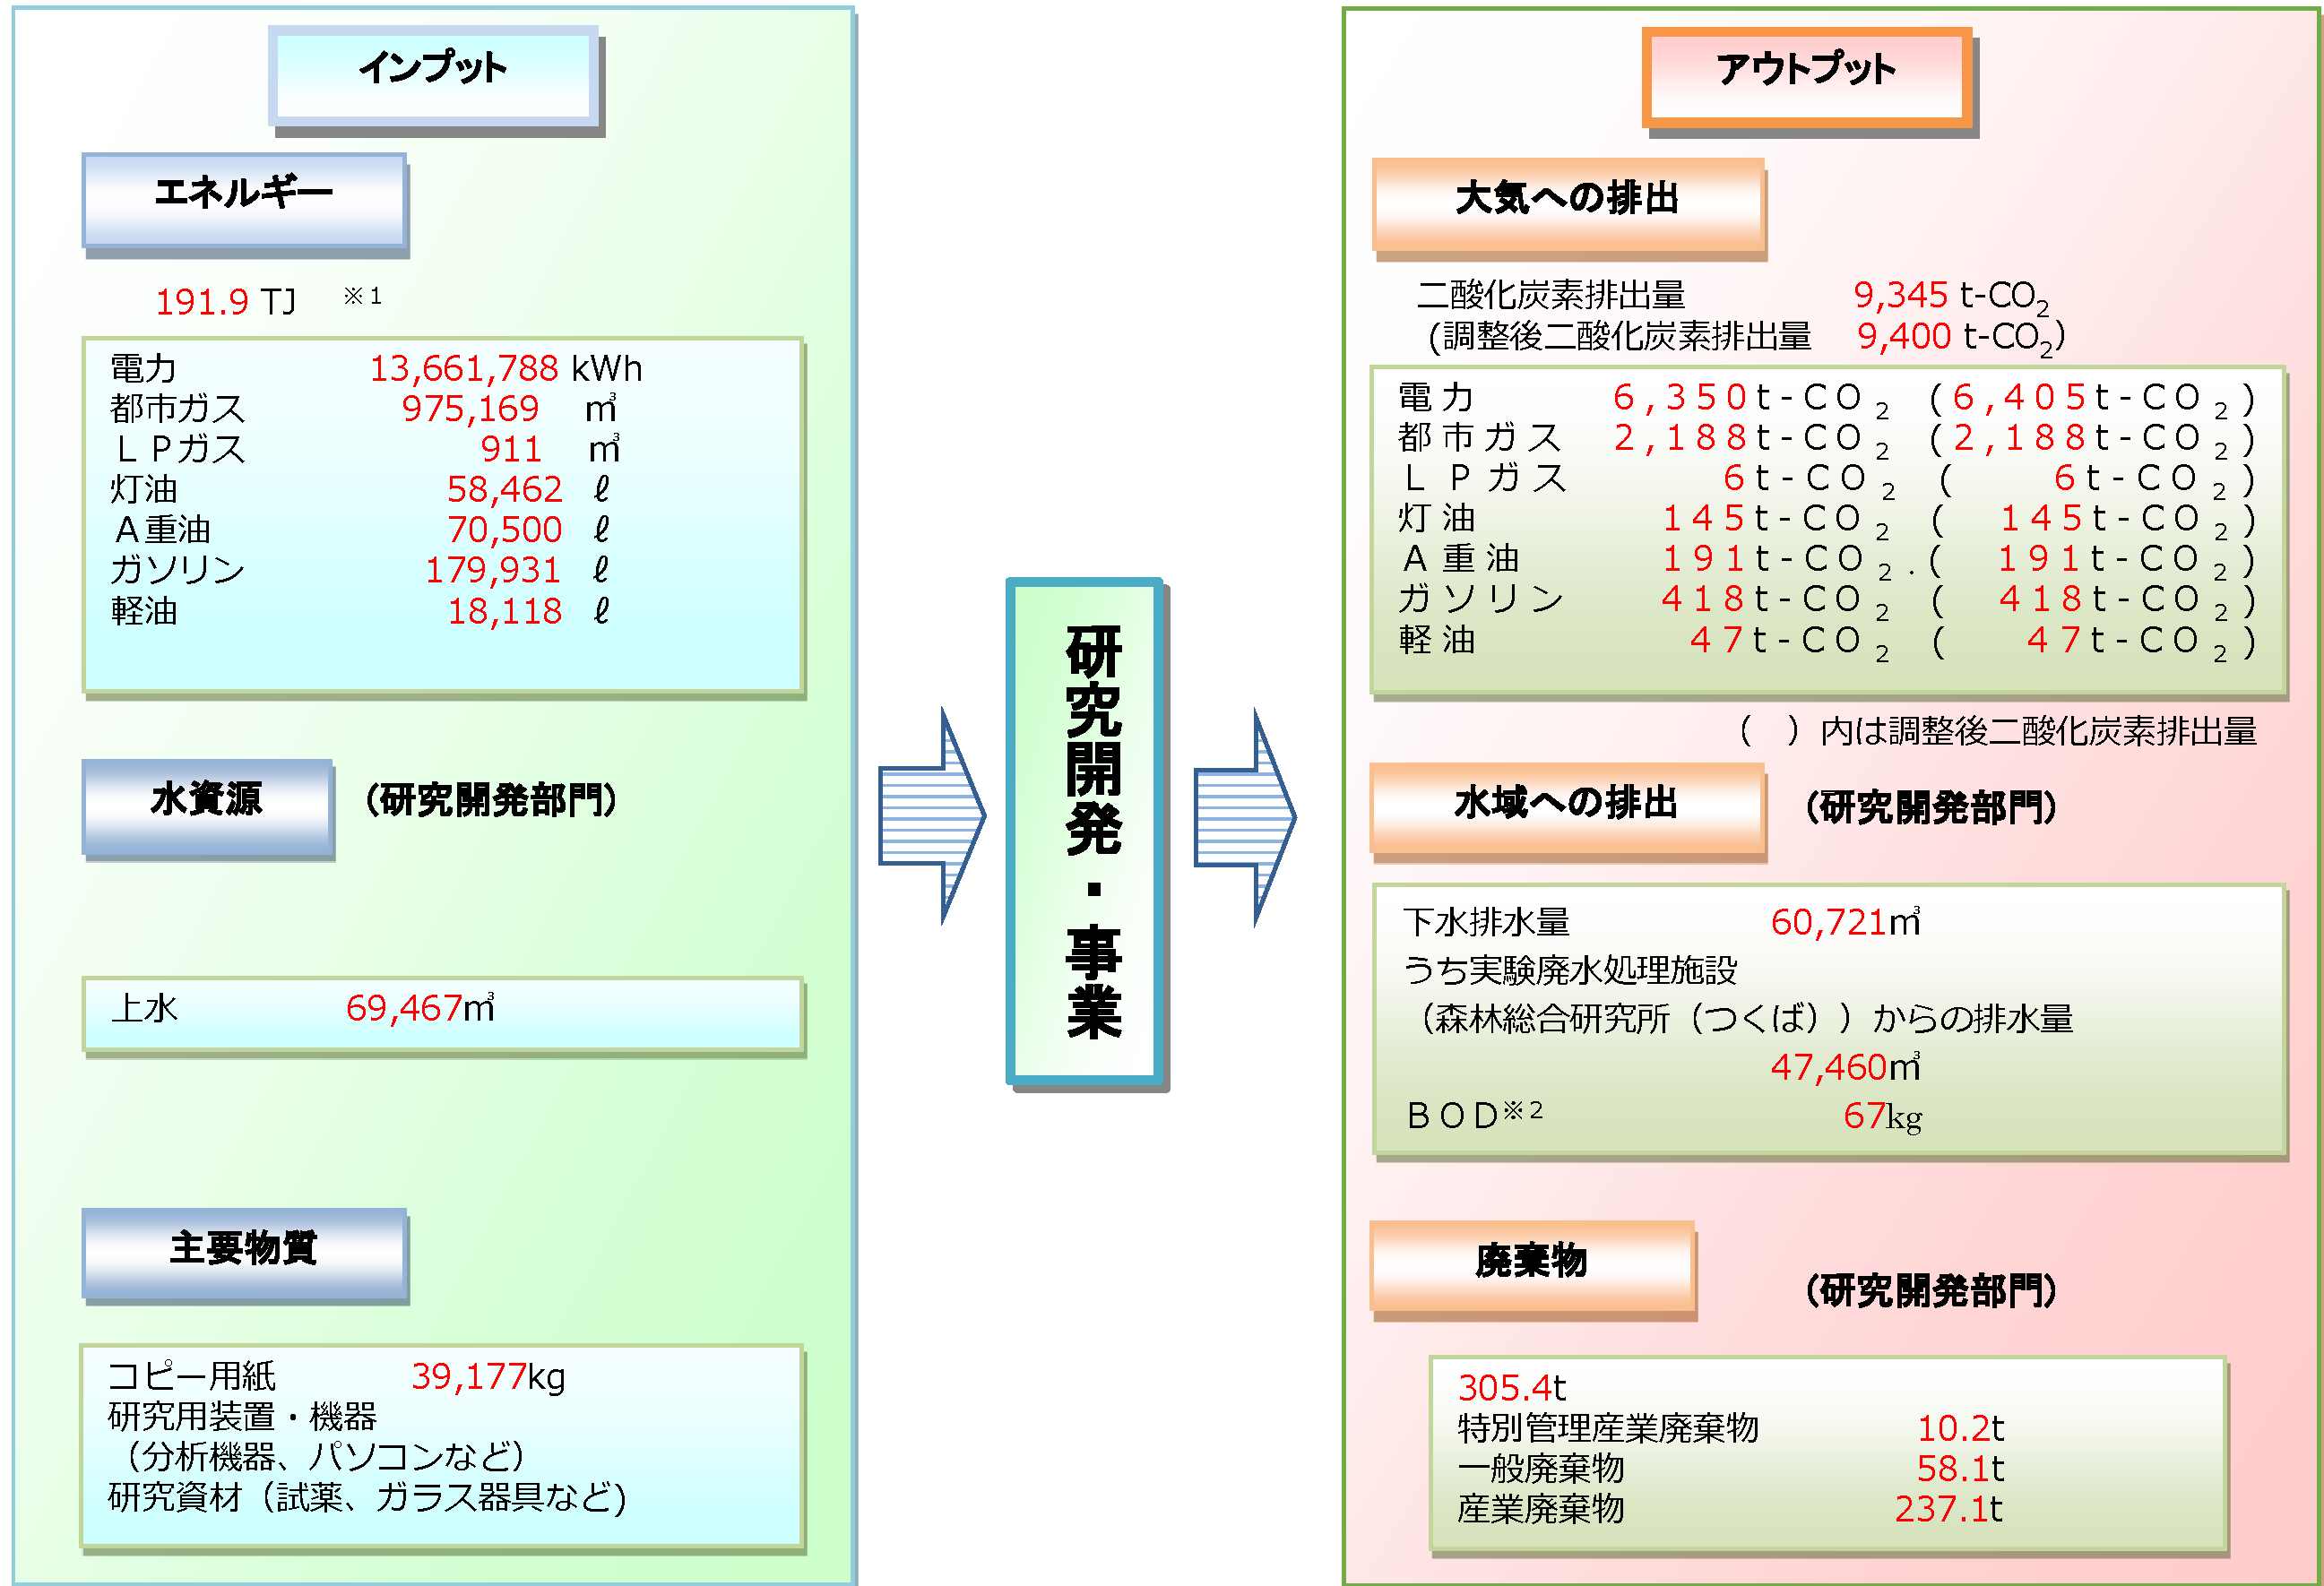Viewport: 2324px width, 1586px height.
Task: Click the 軽油 emission 47 t-CO2
Action: pos(1789,641)
